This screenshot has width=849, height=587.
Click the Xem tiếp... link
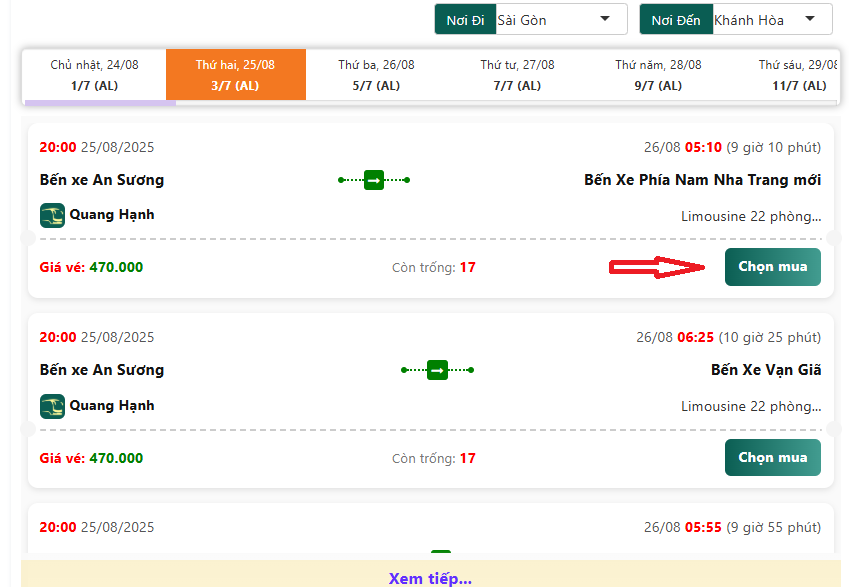[x=430, y=578]
